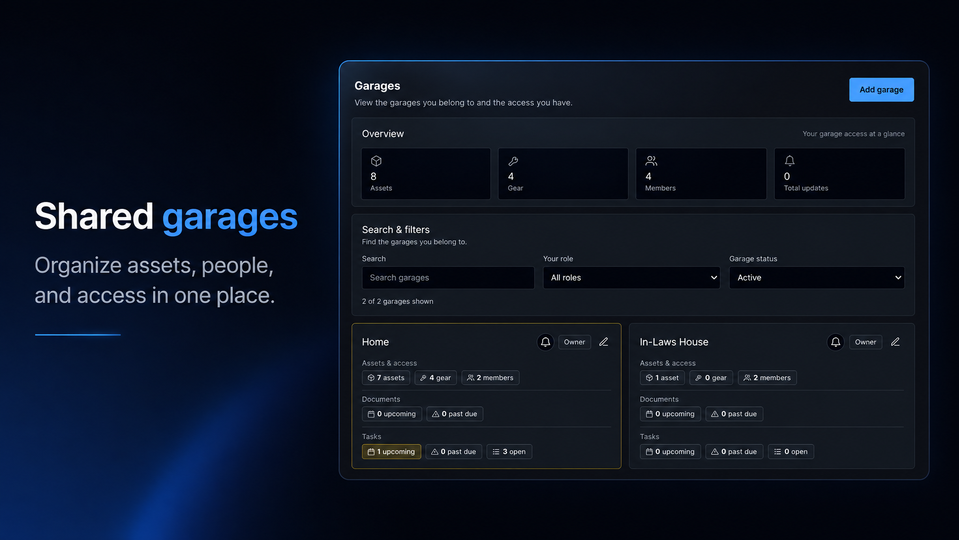Screen dimensions: 959x540
Task: Click the '2 of 2 garages shown' text
Action: [398, 301]
